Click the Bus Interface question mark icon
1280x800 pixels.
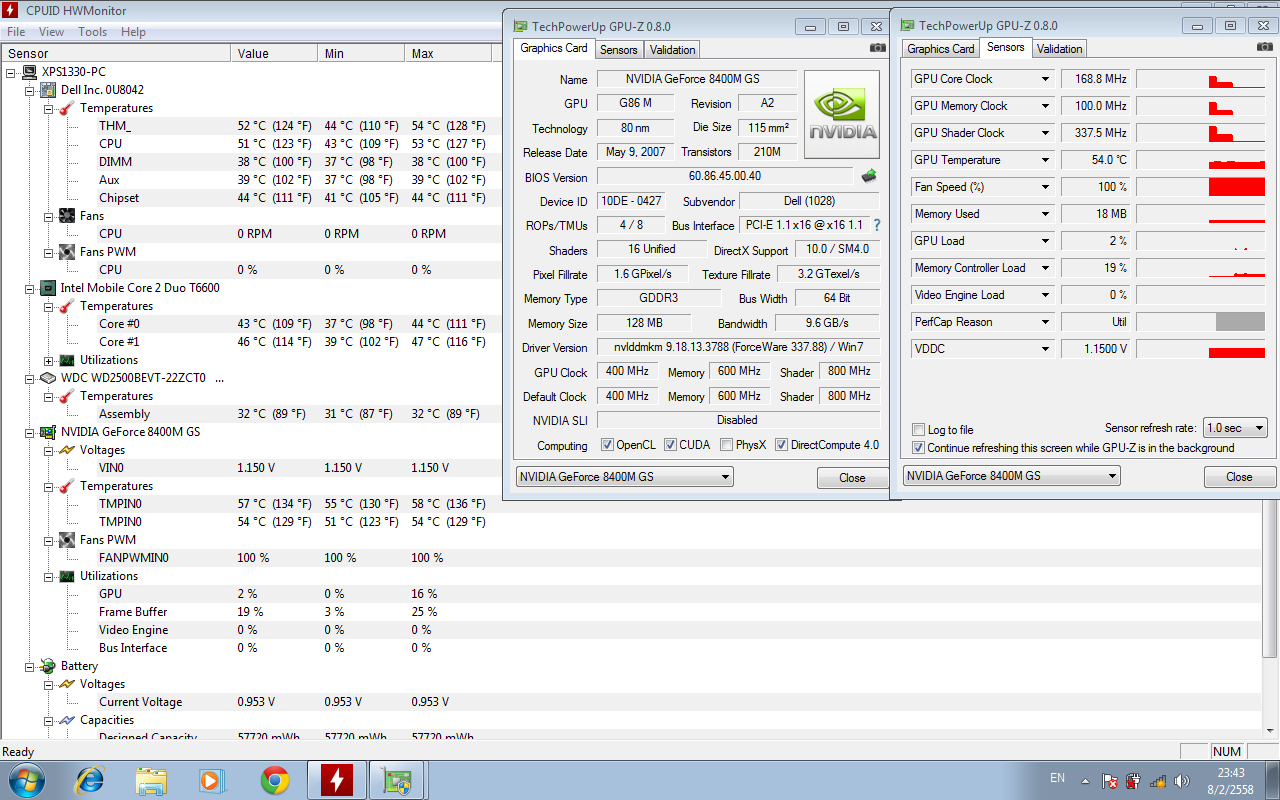tap(877, 226)
